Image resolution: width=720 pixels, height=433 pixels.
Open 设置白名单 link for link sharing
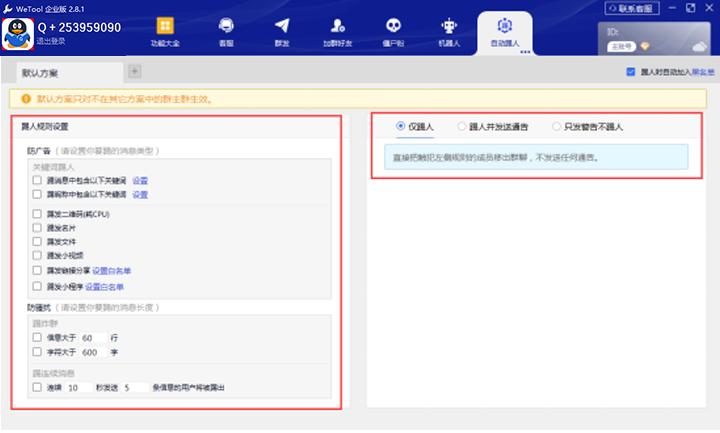(x=112, y=271)
